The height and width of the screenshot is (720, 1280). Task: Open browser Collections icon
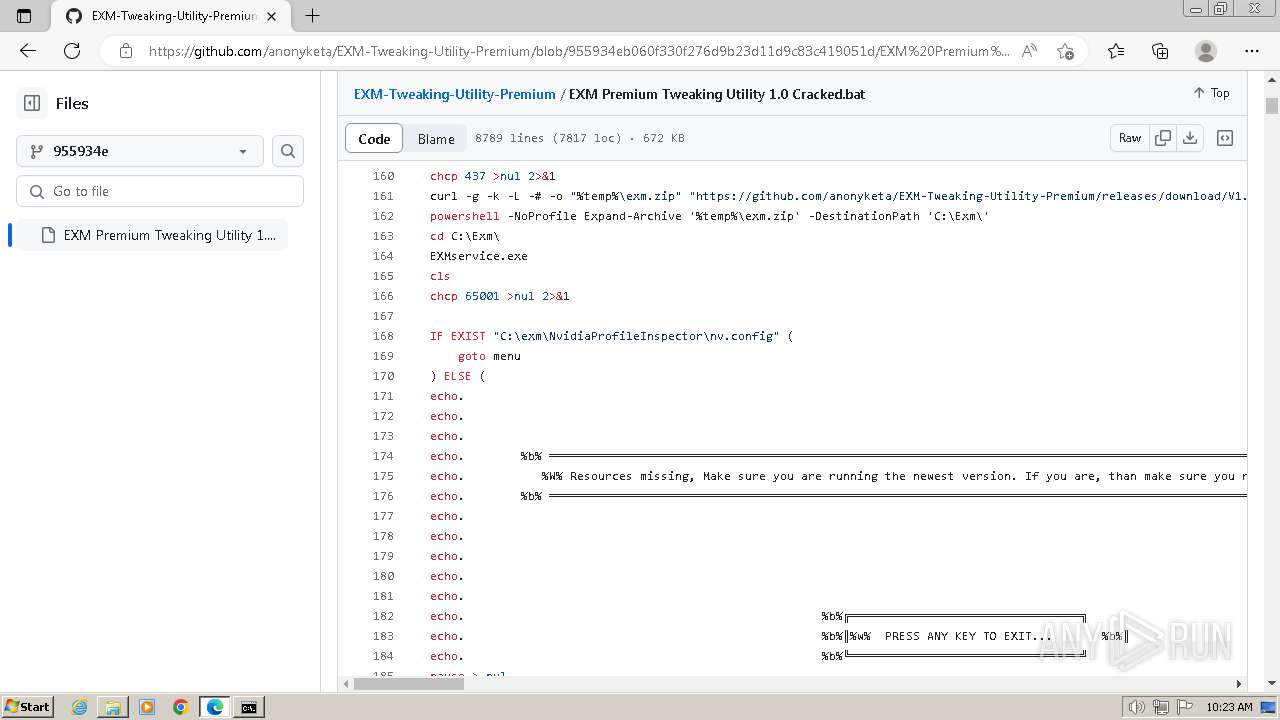click(1160, 51)
